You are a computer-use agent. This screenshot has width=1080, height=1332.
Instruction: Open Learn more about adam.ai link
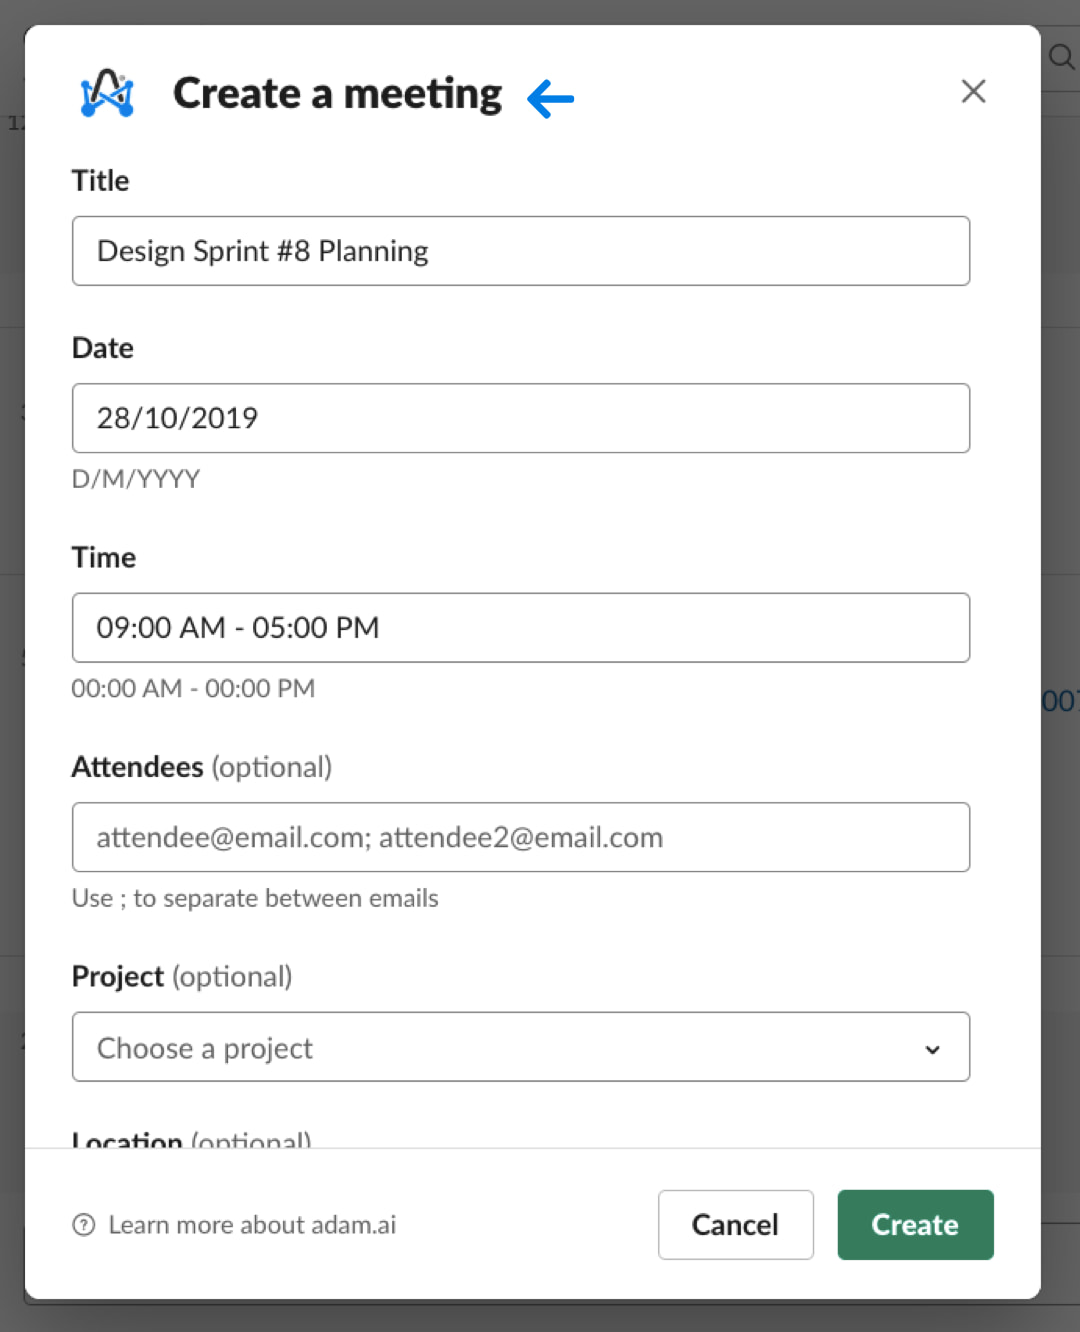coord(252,1225)
